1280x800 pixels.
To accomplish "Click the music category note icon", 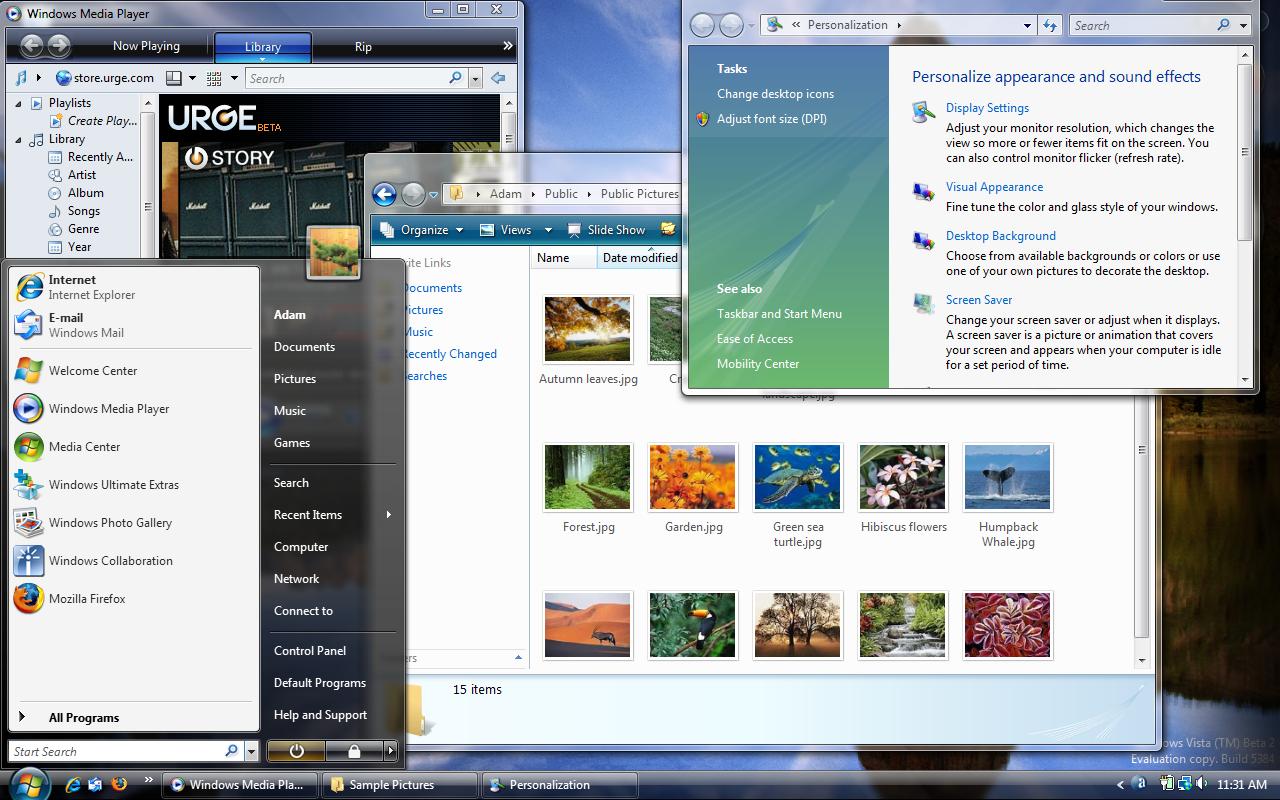I will [x=21, y=77].
